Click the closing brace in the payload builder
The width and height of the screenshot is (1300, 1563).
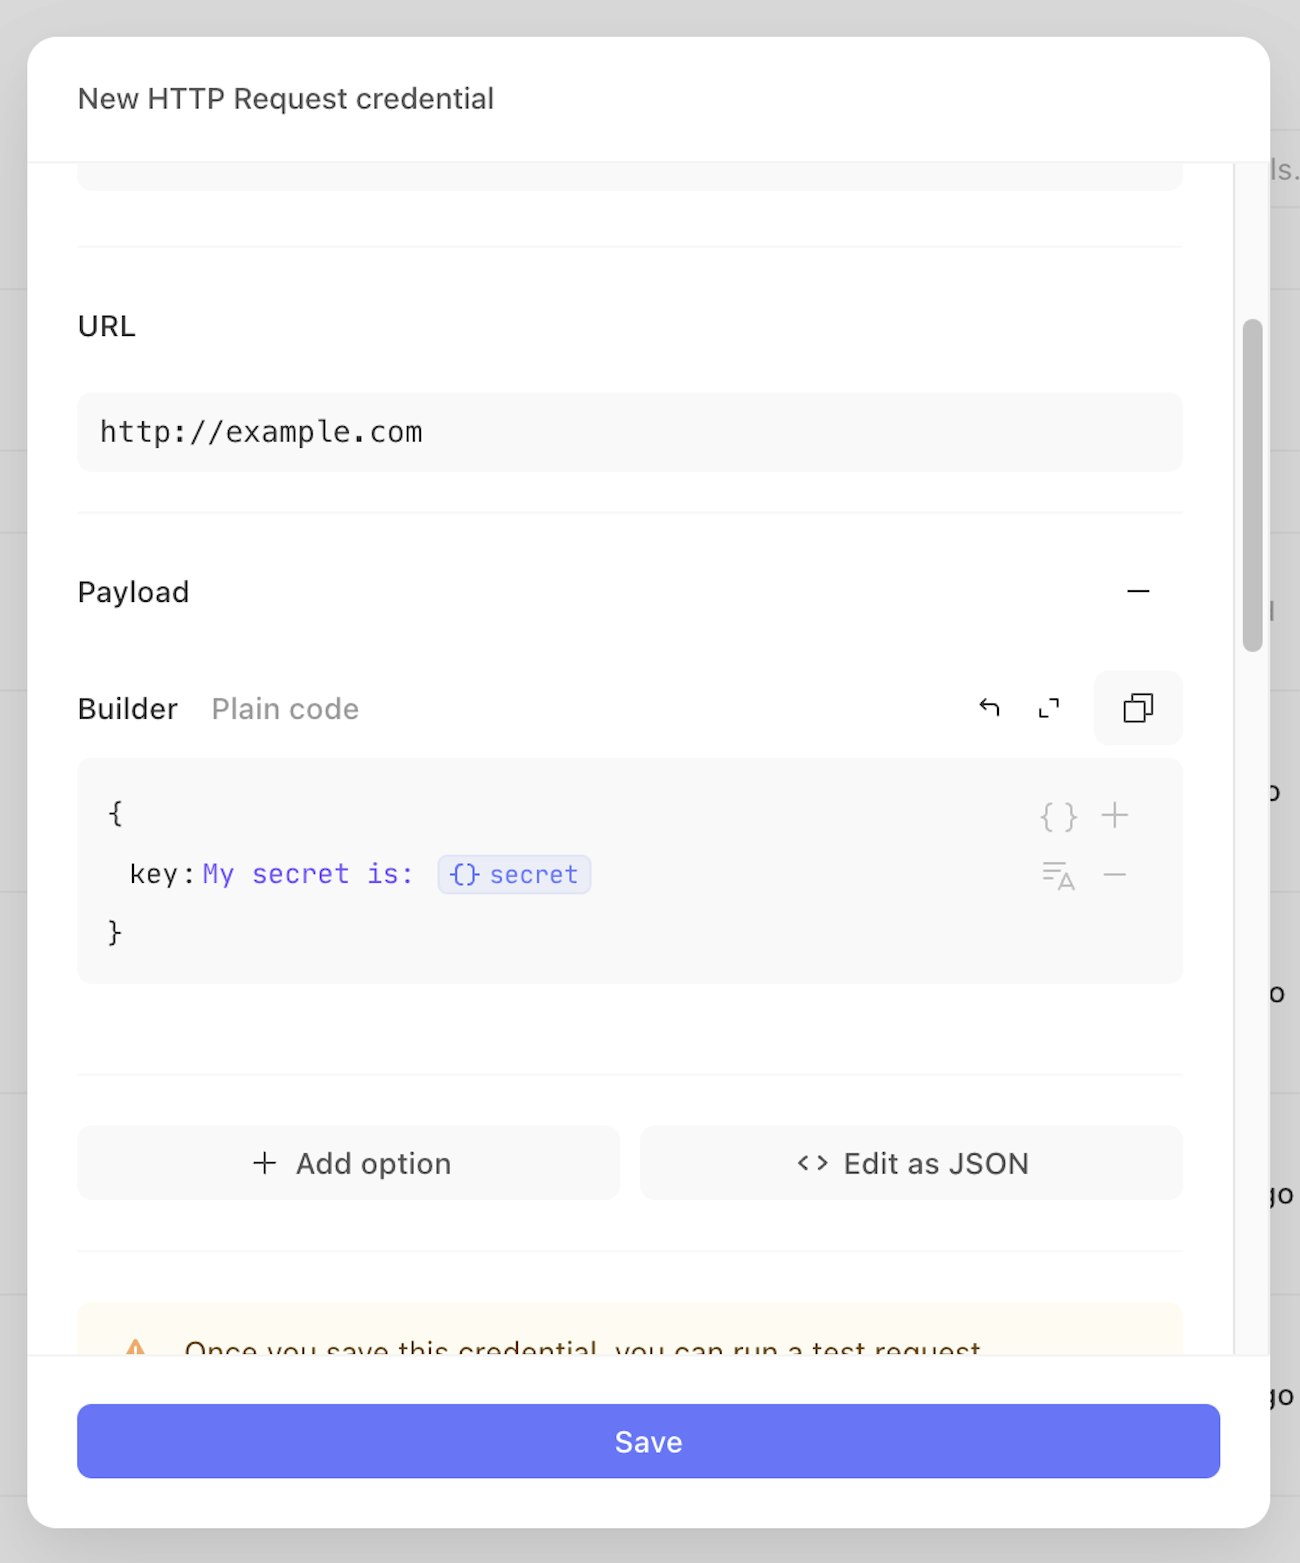coord(115,933)
